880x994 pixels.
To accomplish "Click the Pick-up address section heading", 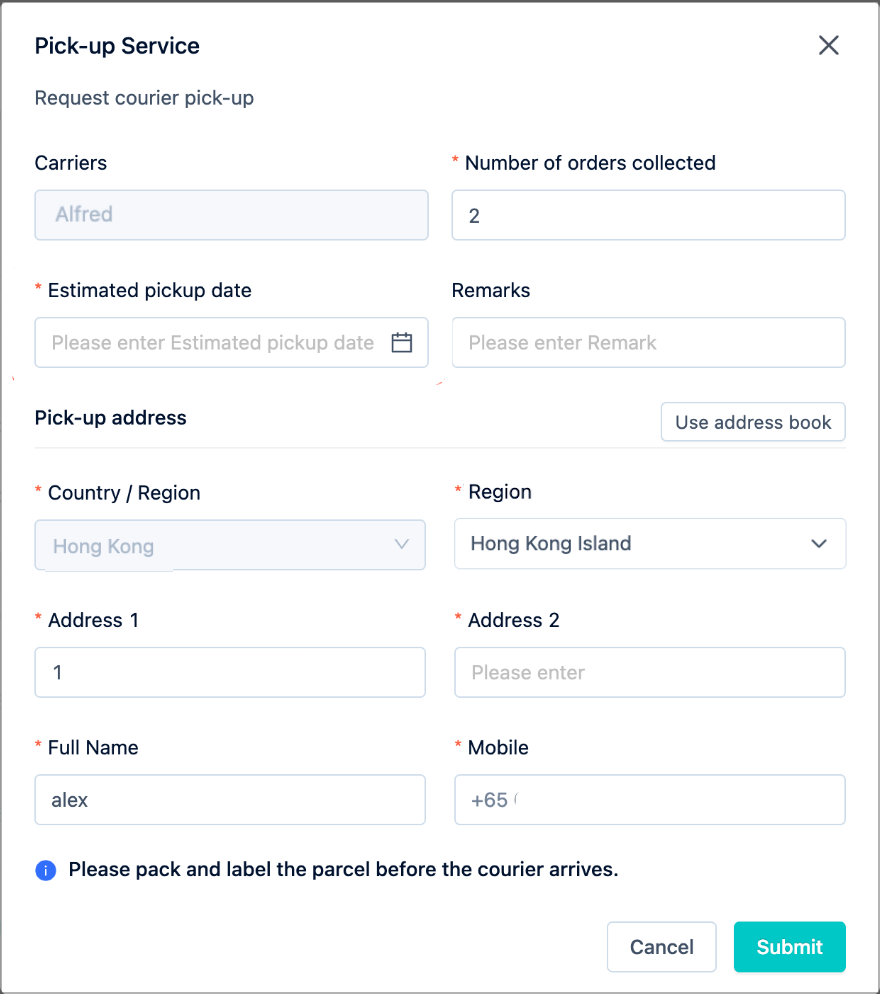I will click(110, 418).
